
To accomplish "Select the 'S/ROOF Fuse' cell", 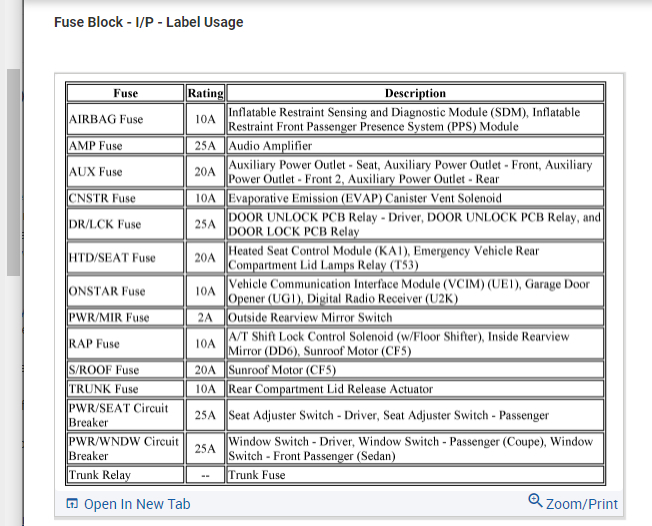I will tap(125, 370).
